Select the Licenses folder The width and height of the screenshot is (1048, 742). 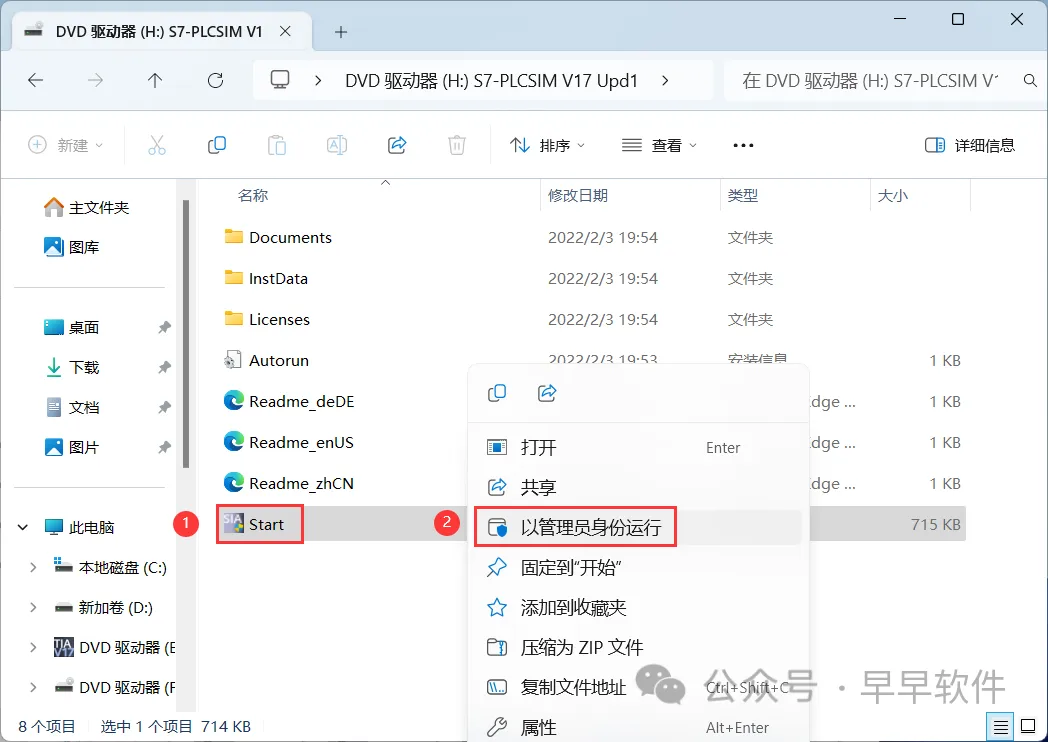click(x=267, y=320)
